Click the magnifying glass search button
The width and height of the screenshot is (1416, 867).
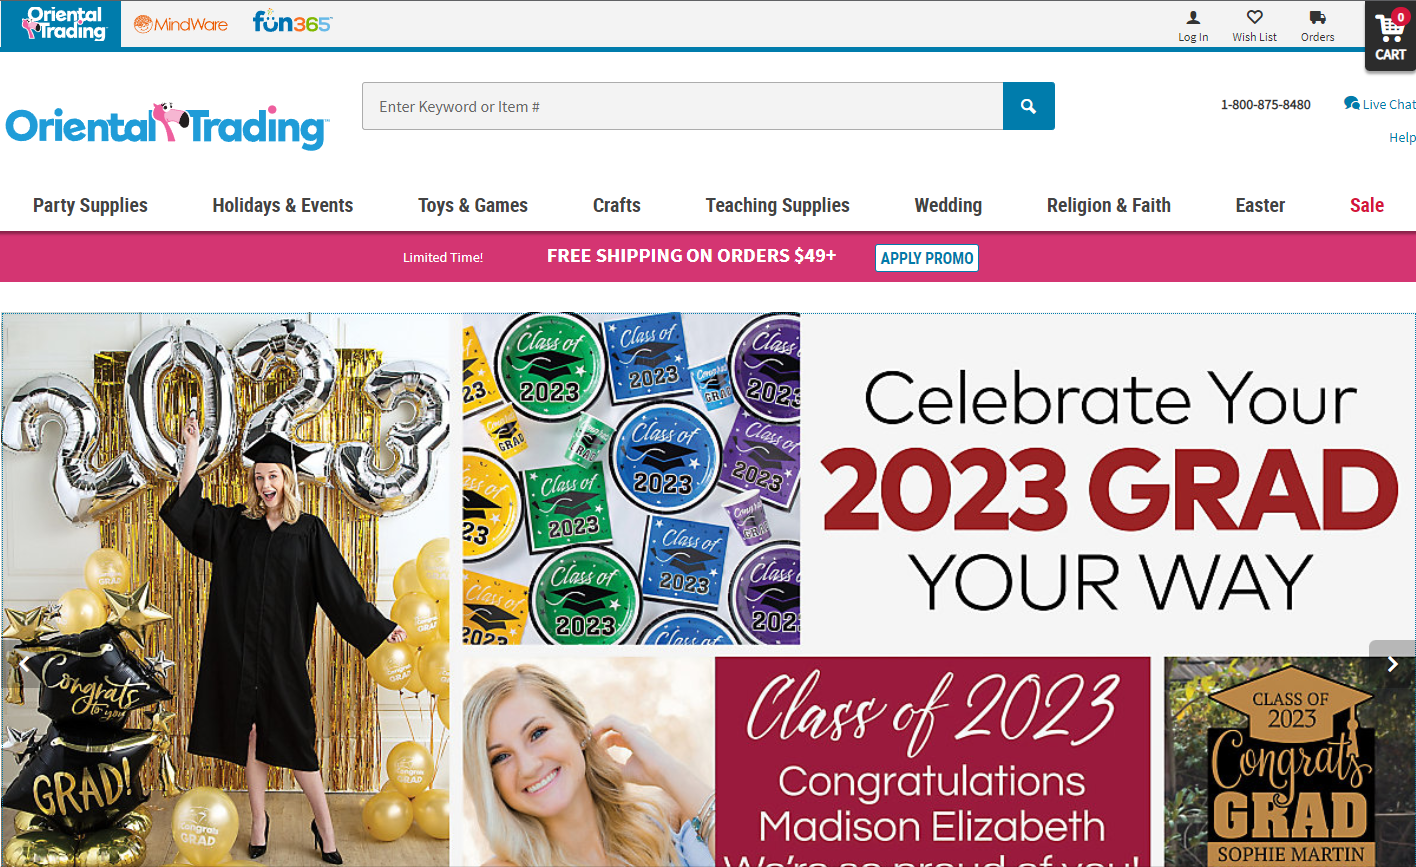[1028, 106]
